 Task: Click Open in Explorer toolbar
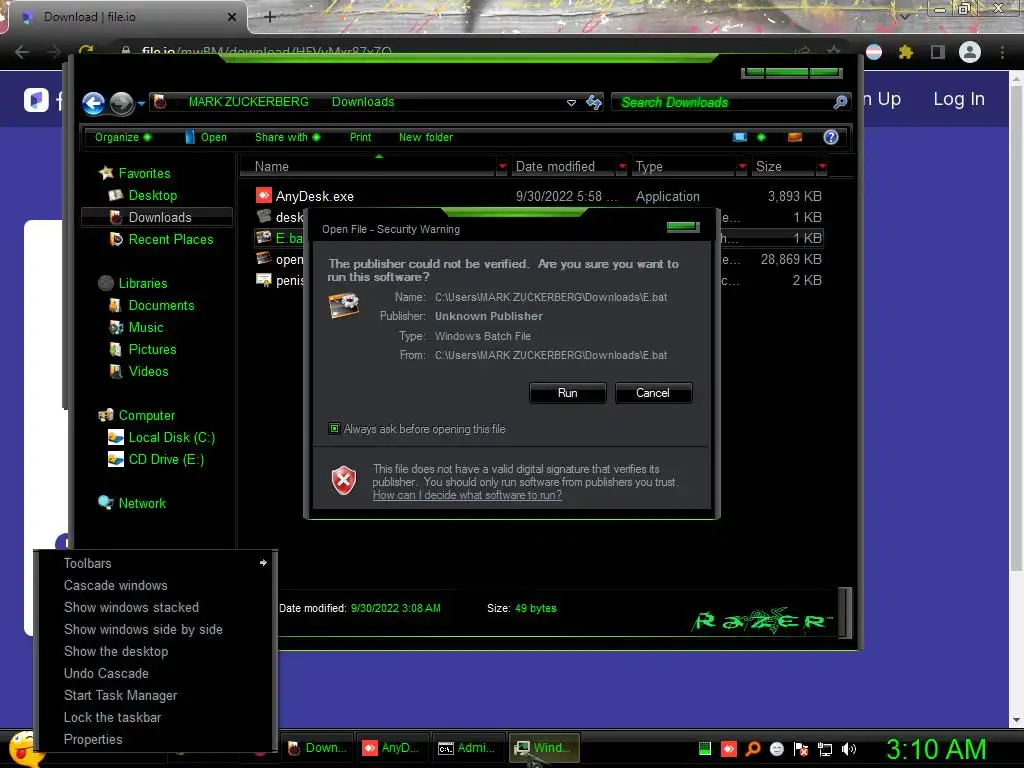(x=206, y=137)
